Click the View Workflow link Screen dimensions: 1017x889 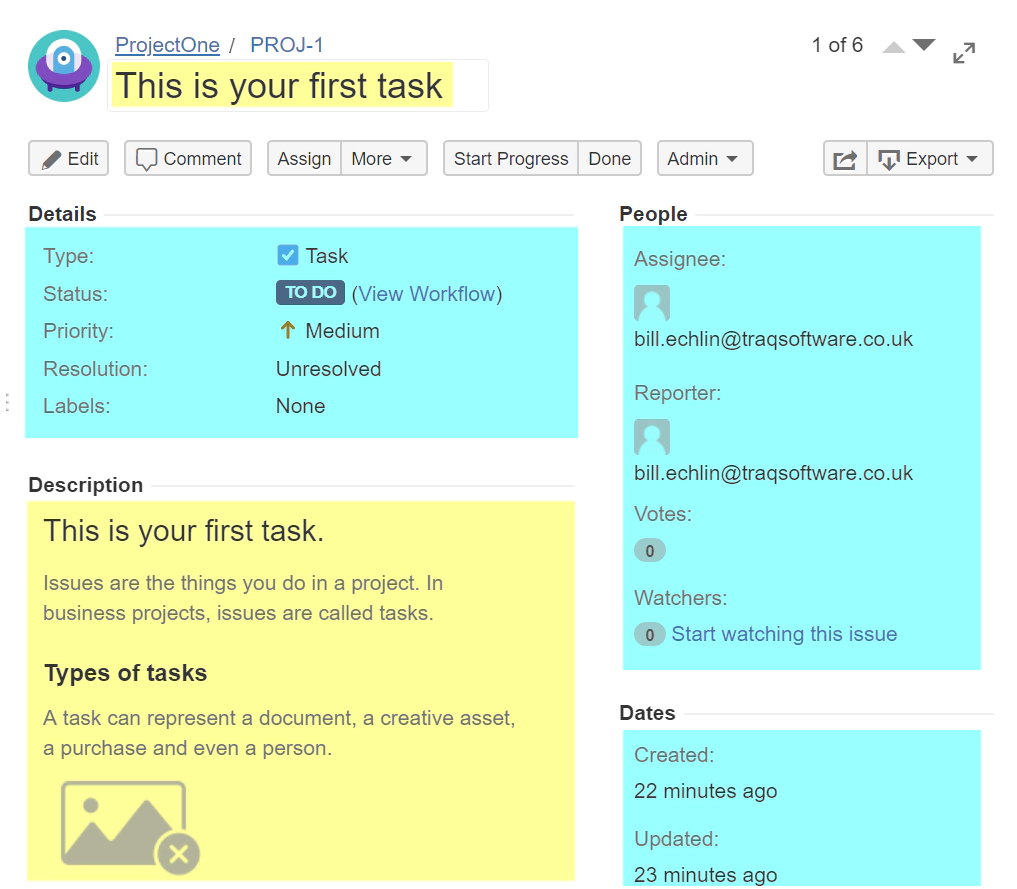pyautogui.click(x=427, y=294)
